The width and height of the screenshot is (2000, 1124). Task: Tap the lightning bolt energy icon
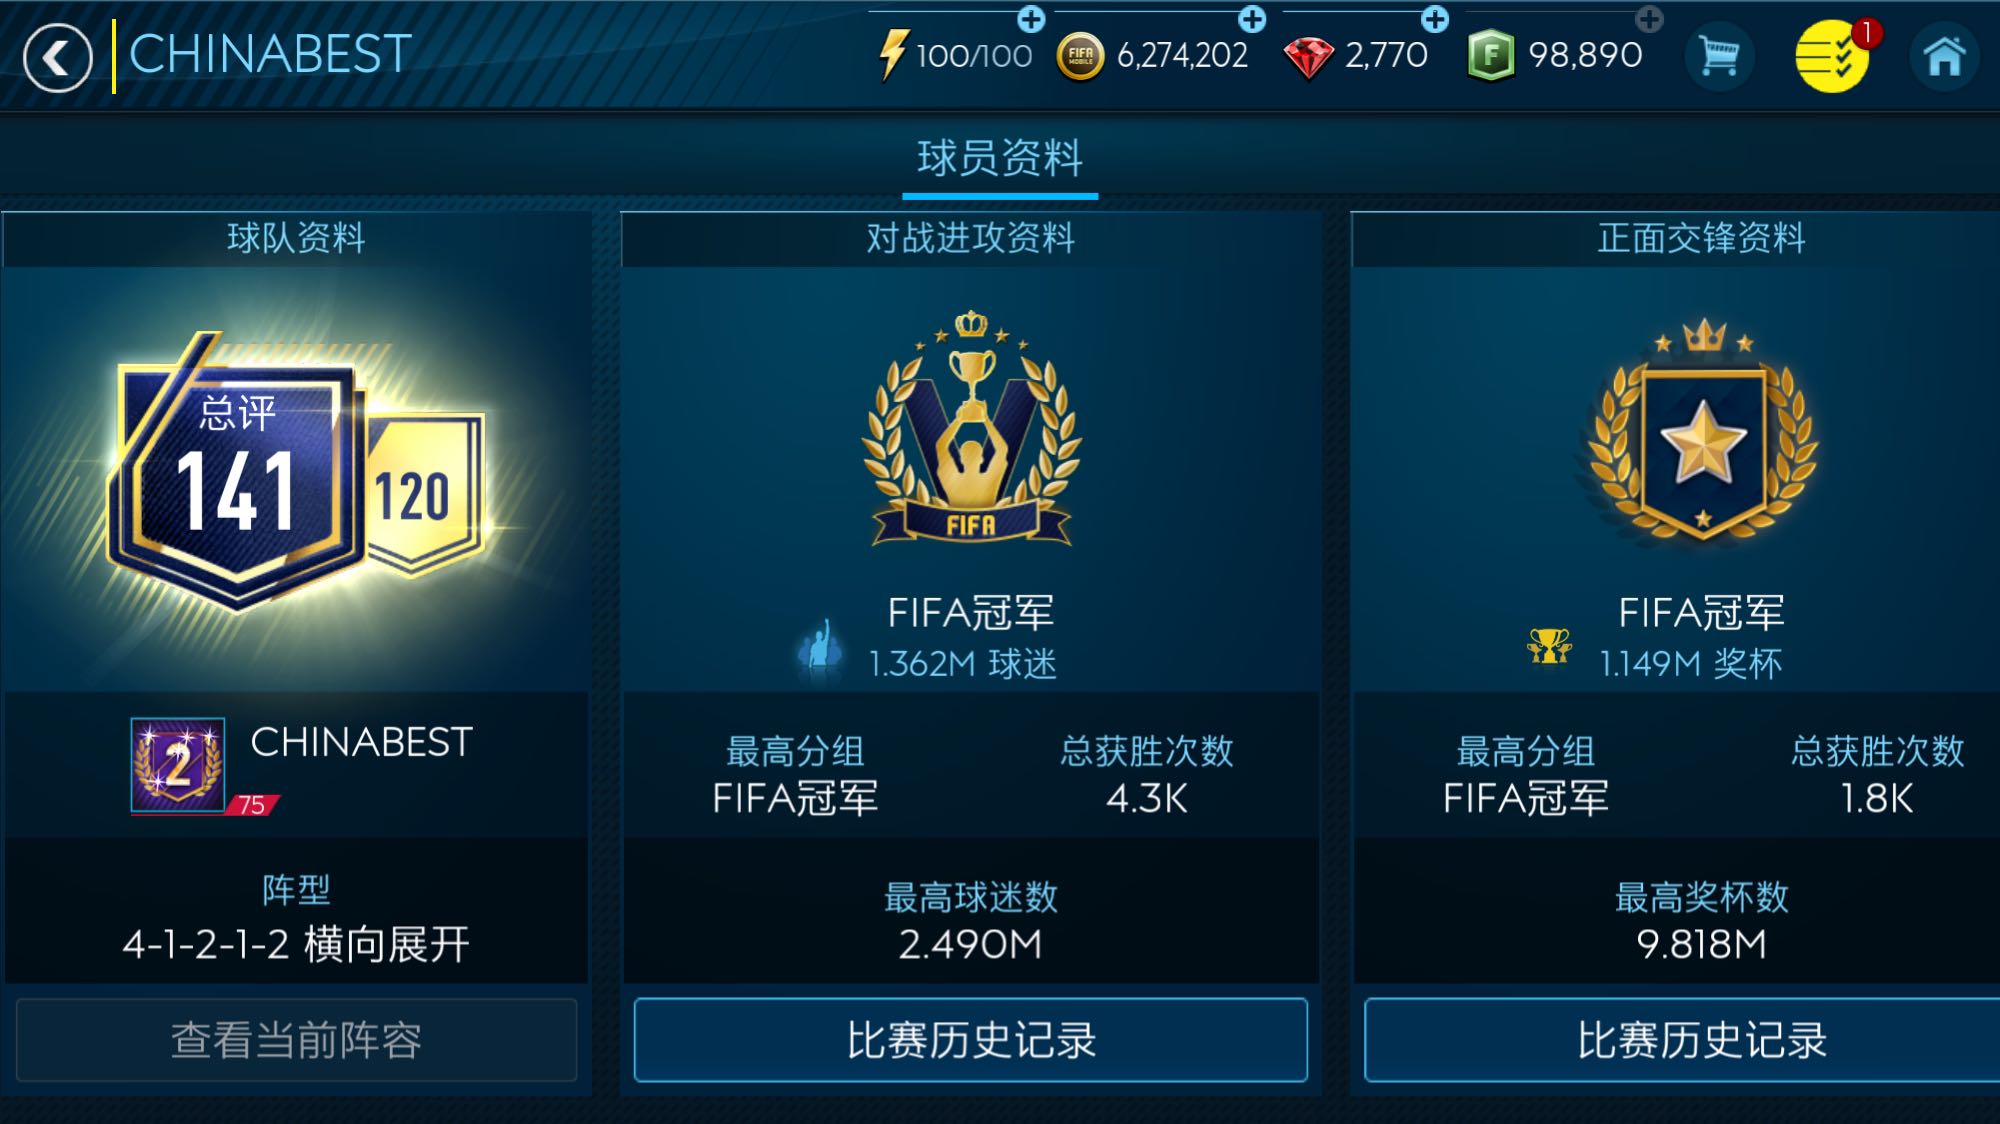click(x=892, y=55)
